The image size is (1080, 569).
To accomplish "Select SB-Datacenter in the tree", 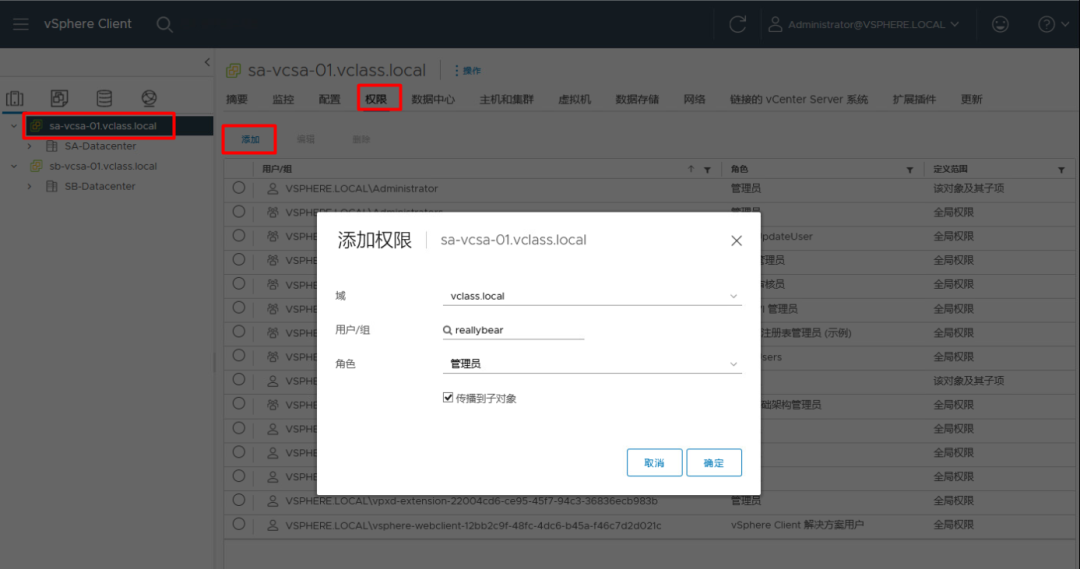I will click(x=100, y=186).
